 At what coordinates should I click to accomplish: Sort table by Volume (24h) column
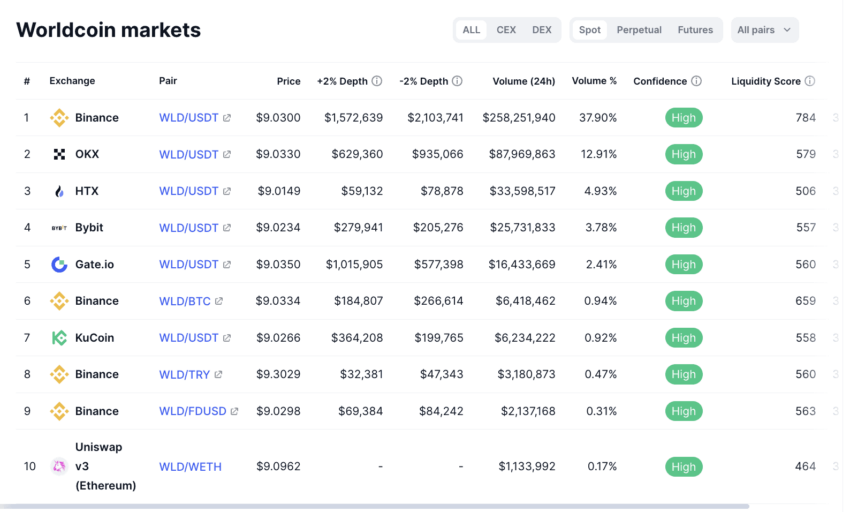(518, 81)
